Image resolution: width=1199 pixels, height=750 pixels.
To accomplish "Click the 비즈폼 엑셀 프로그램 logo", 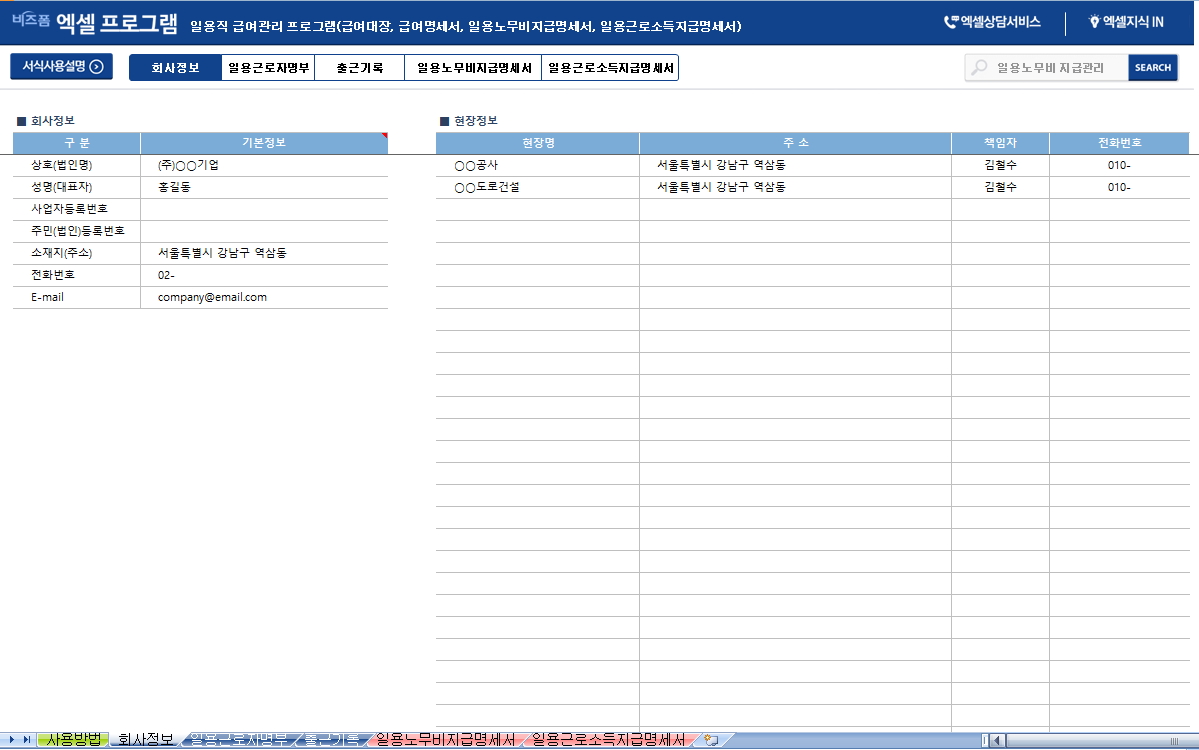I will [95, 23].
